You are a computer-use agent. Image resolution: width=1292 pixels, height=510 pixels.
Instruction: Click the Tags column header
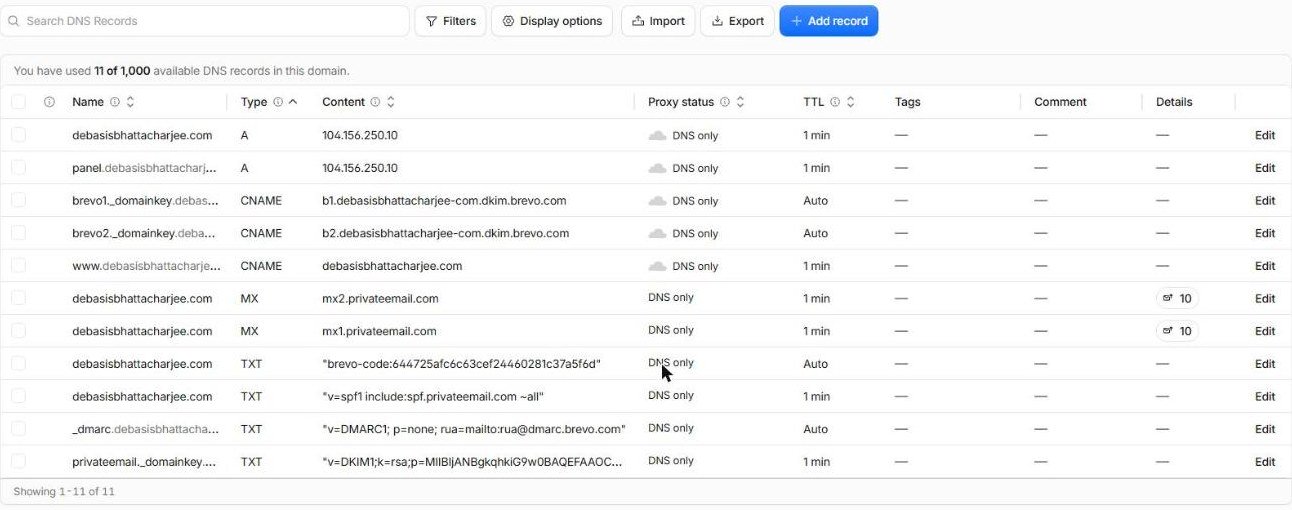pyautogui.click(x=908, y=102)
